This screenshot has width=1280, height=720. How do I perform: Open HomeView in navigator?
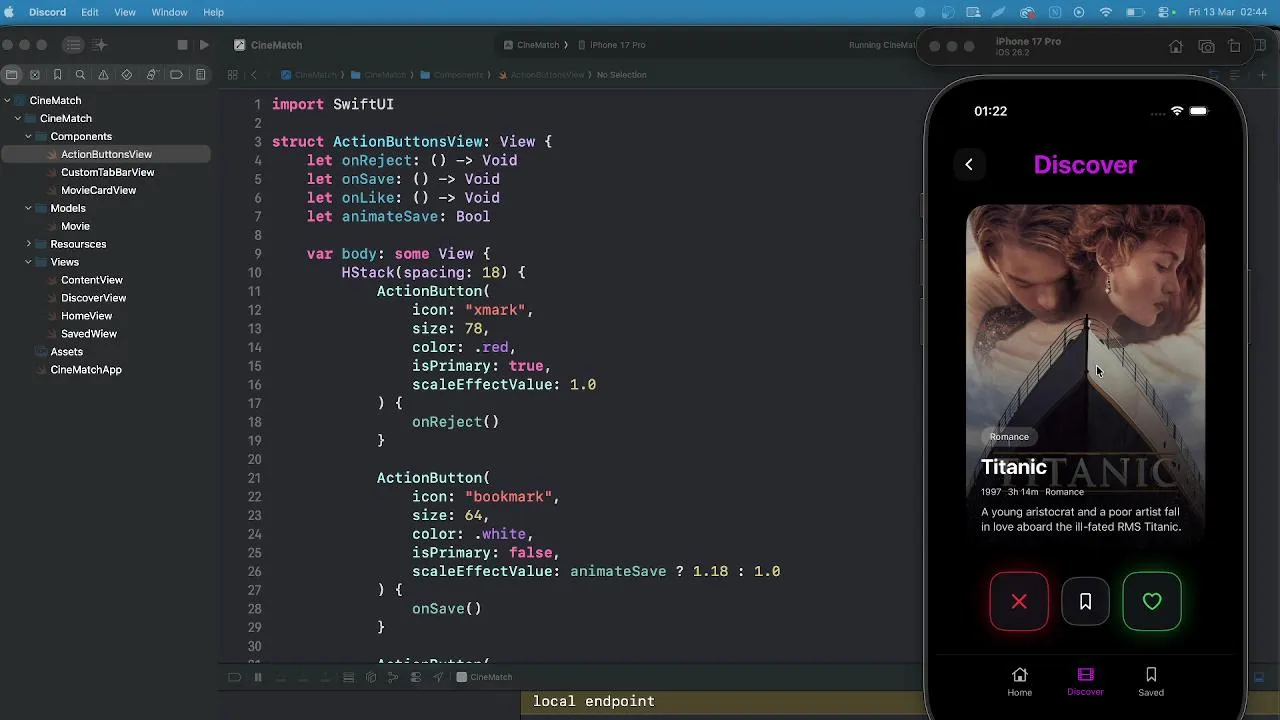click(86, 316)
